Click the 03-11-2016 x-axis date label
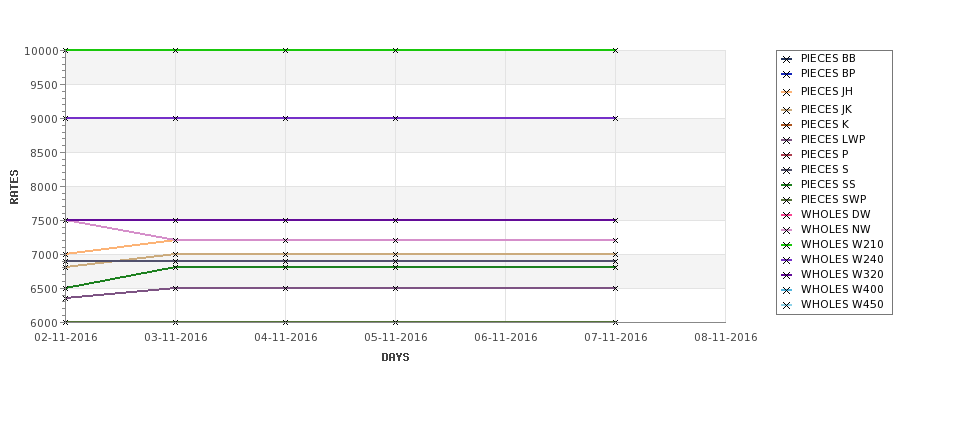975x429 pixels. pyautogui.click(x=176, y=338)
